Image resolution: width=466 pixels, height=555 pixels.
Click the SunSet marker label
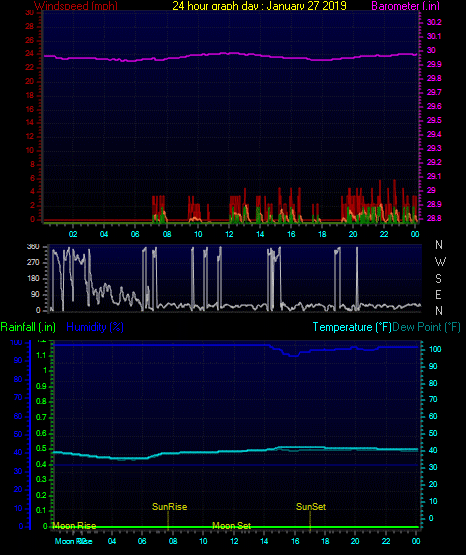[x=311, y=507]
